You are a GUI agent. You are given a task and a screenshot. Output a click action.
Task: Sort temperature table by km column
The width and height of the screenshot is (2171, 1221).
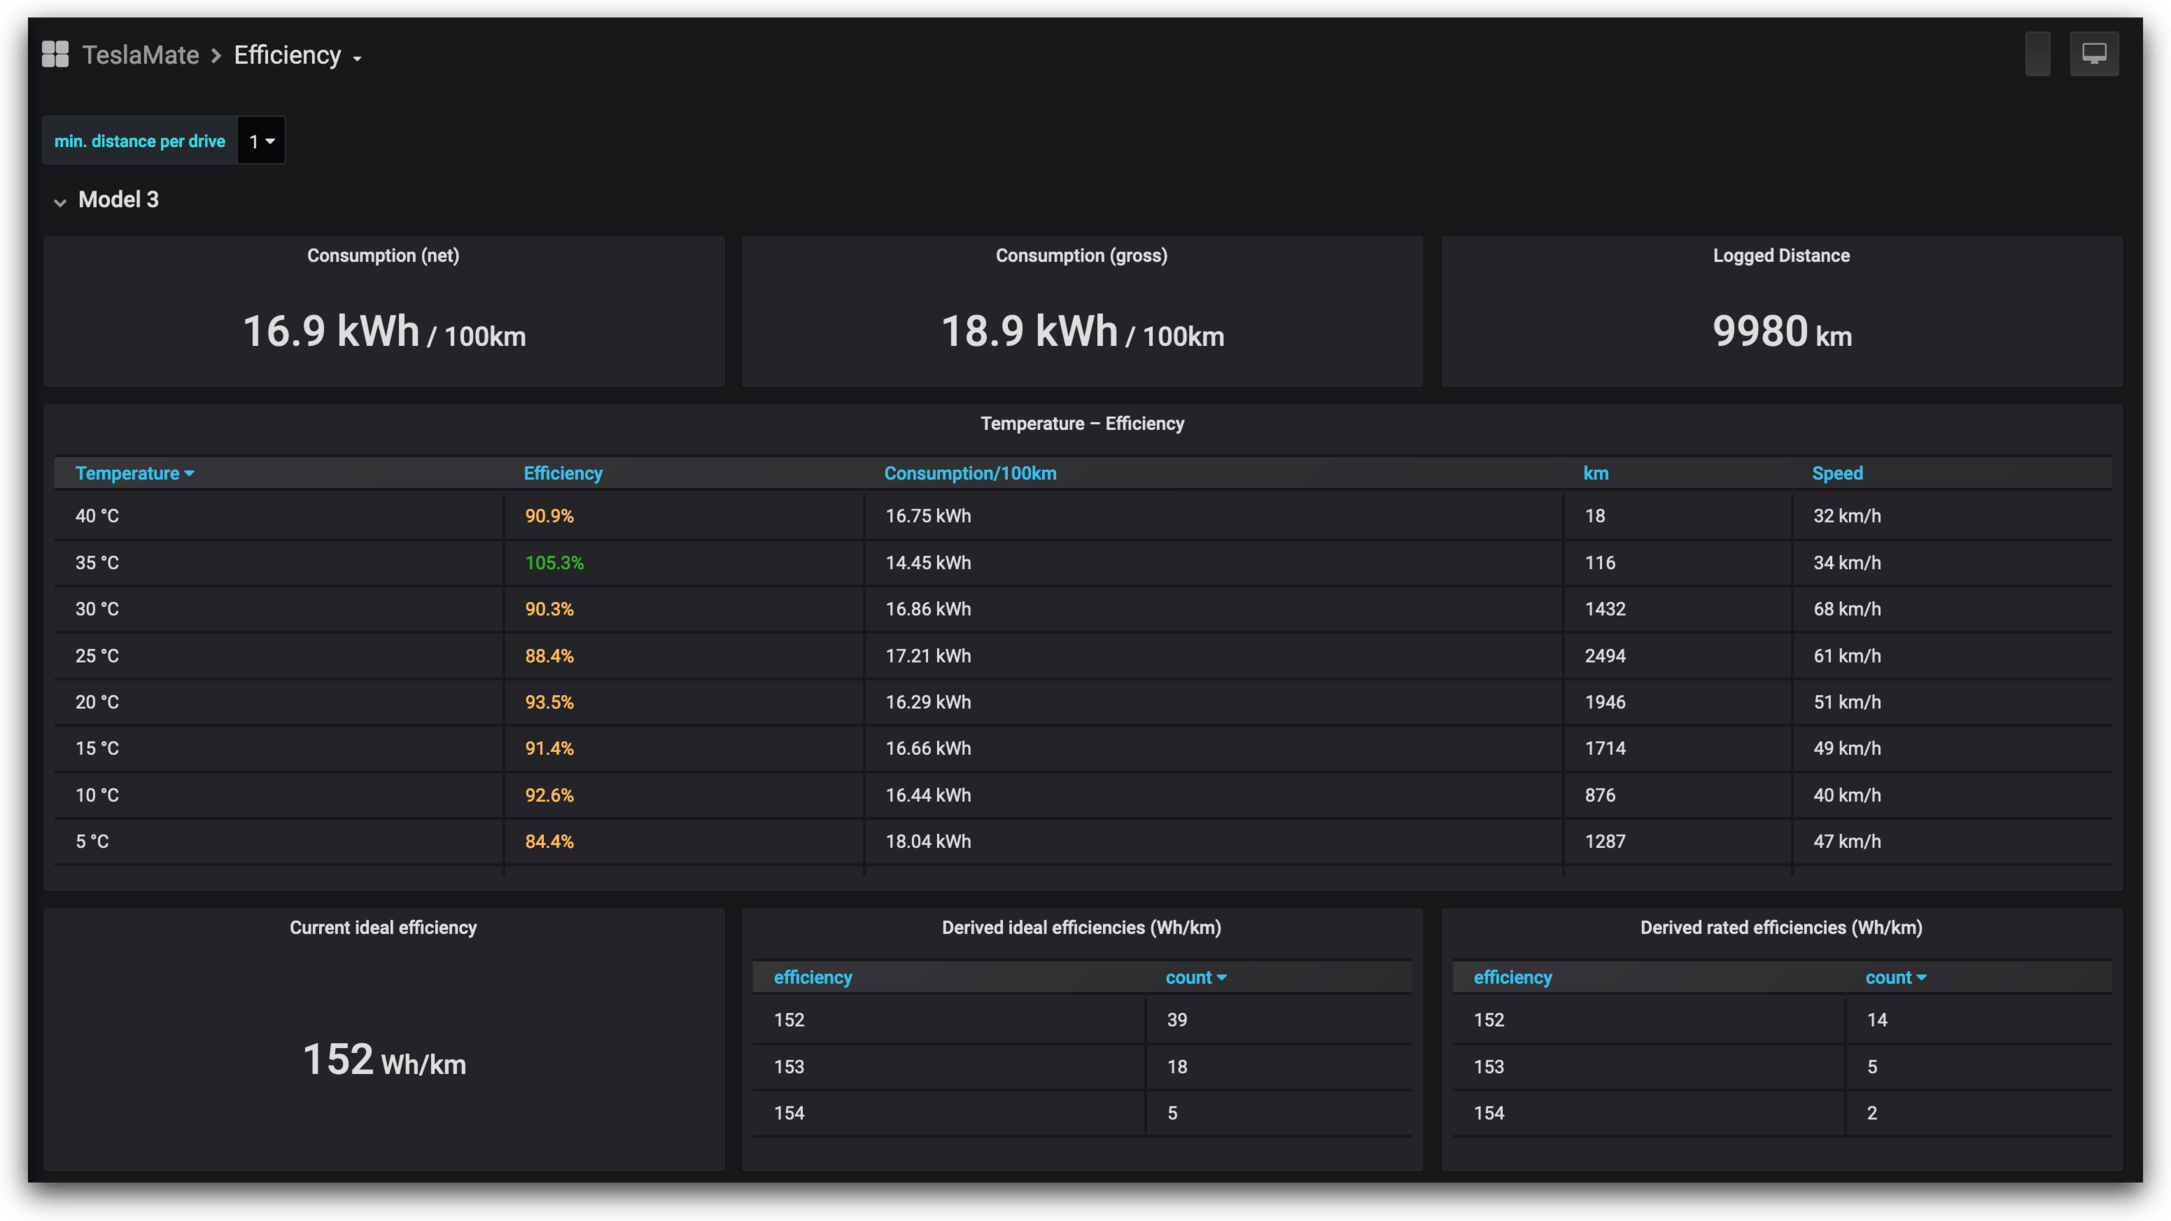(x=1595, y=474)
